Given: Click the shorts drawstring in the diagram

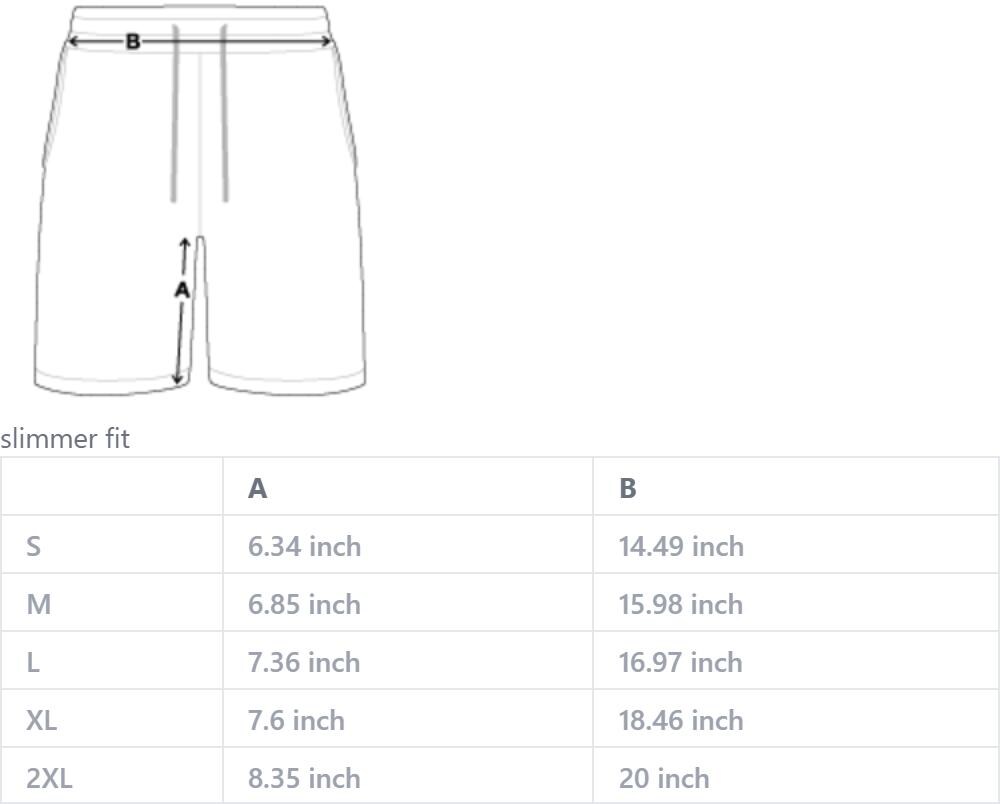Looking at the screenshot, I should (x=199, y=113).
